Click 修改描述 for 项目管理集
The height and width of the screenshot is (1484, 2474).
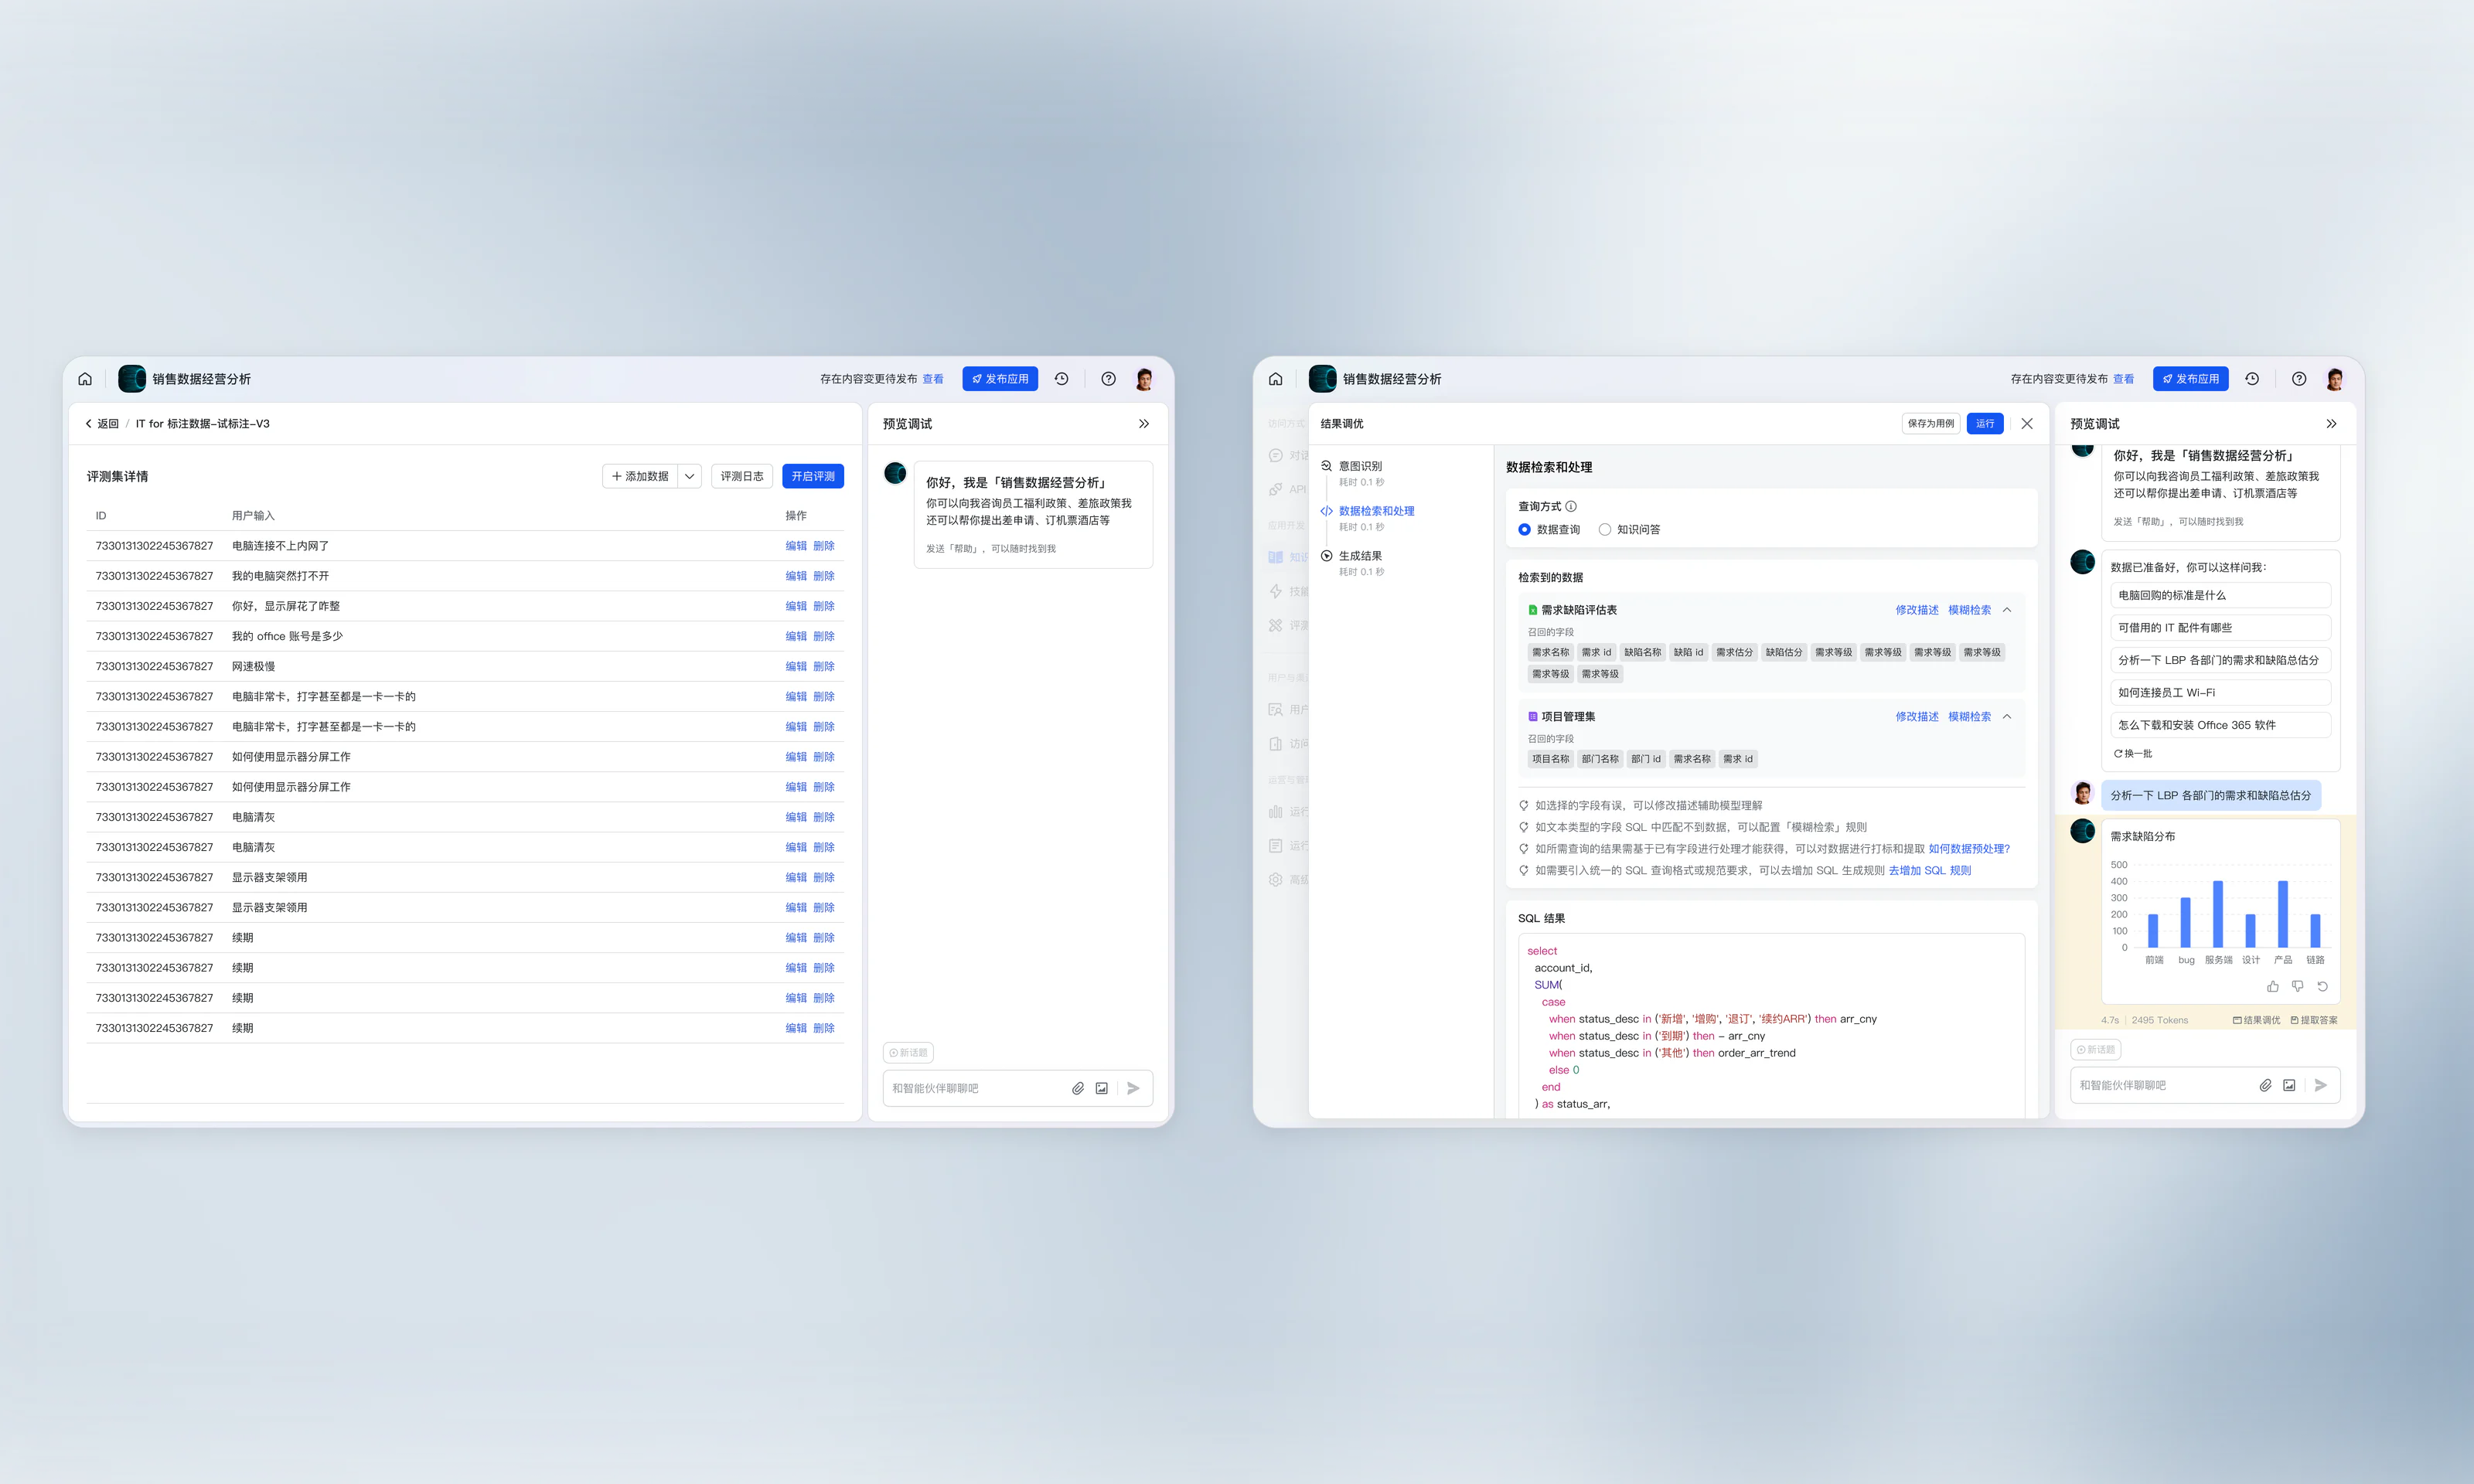[x=1917, y=717]
